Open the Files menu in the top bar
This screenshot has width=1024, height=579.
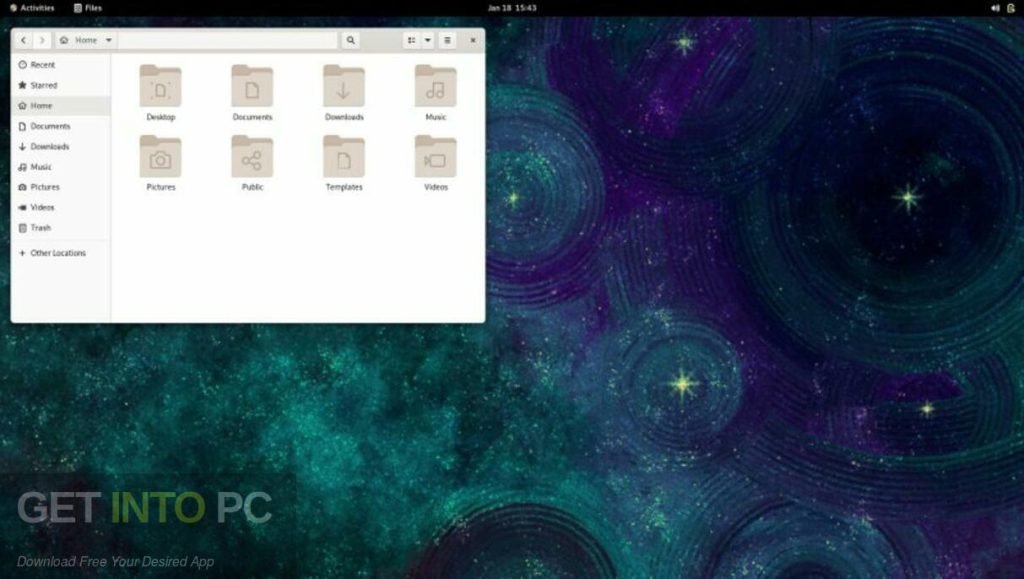[88, 7]
